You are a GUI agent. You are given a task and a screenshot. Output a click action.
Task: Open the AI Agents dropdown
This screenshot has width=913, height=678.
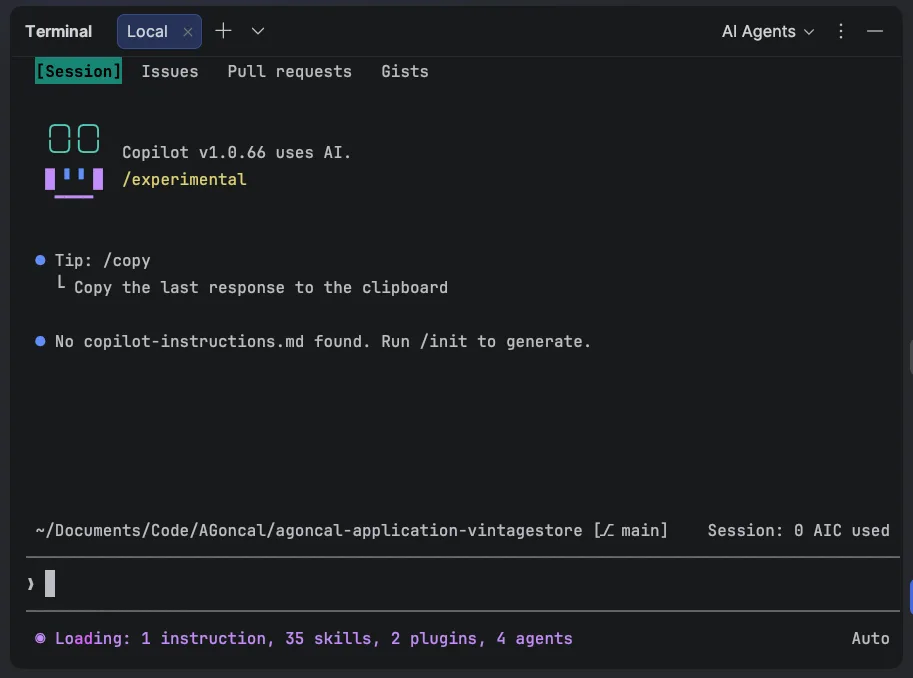pyautogui.click(x=767, y=31)
